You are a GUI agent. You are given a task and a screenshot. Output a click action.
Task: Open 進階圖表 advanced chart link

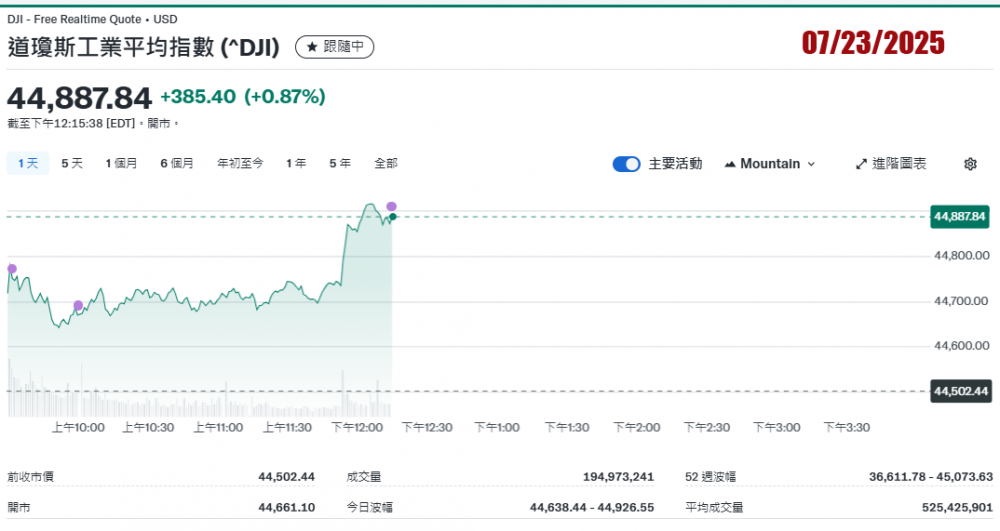pos(898,164)
